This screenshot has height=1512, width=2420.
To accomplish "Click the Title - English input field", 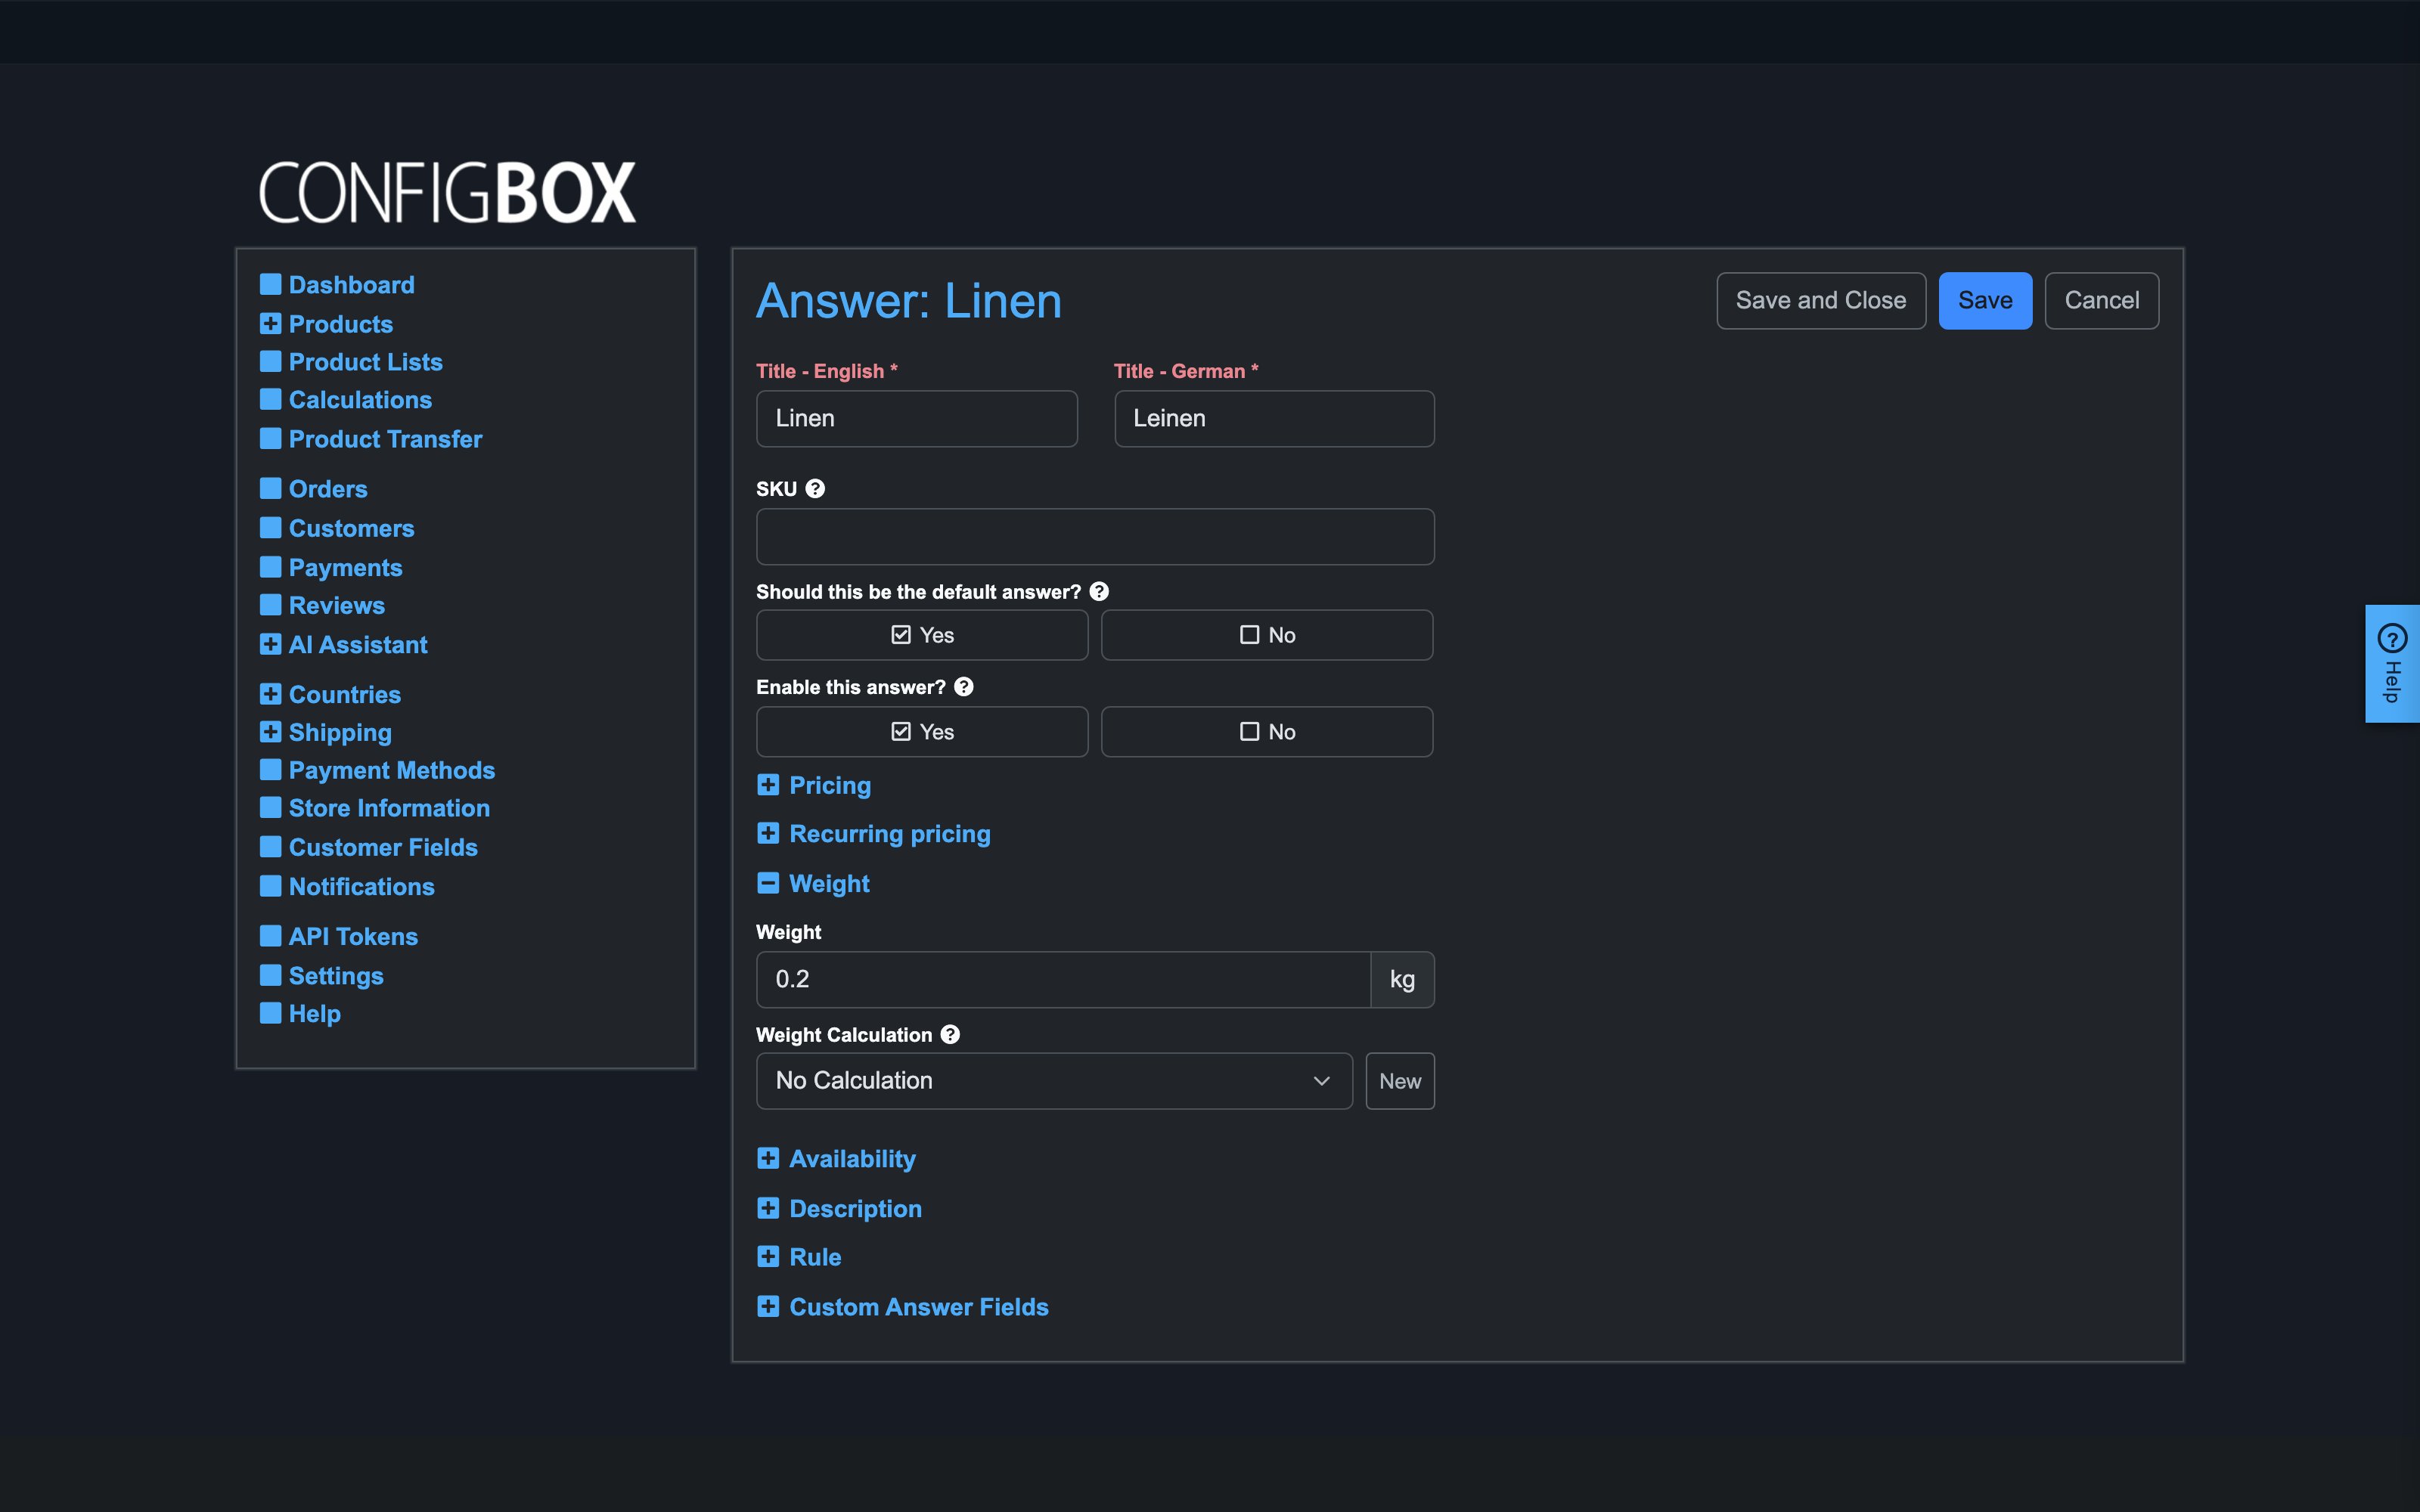I will pos(917,419).
